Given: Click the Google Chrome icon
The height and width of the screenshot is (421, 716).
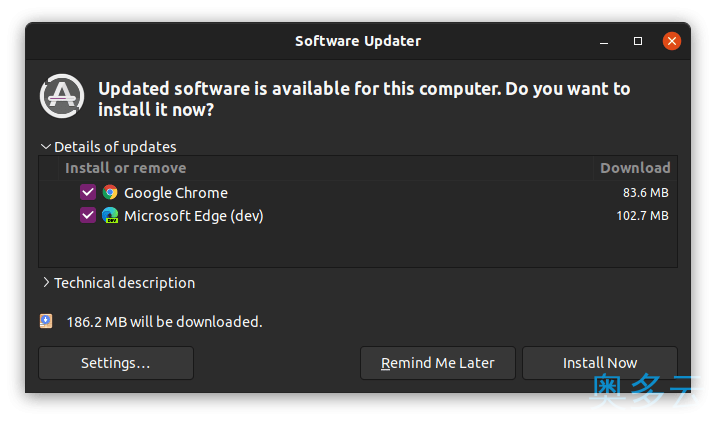Looking at the screenshot, I should (x=110, y=192).
